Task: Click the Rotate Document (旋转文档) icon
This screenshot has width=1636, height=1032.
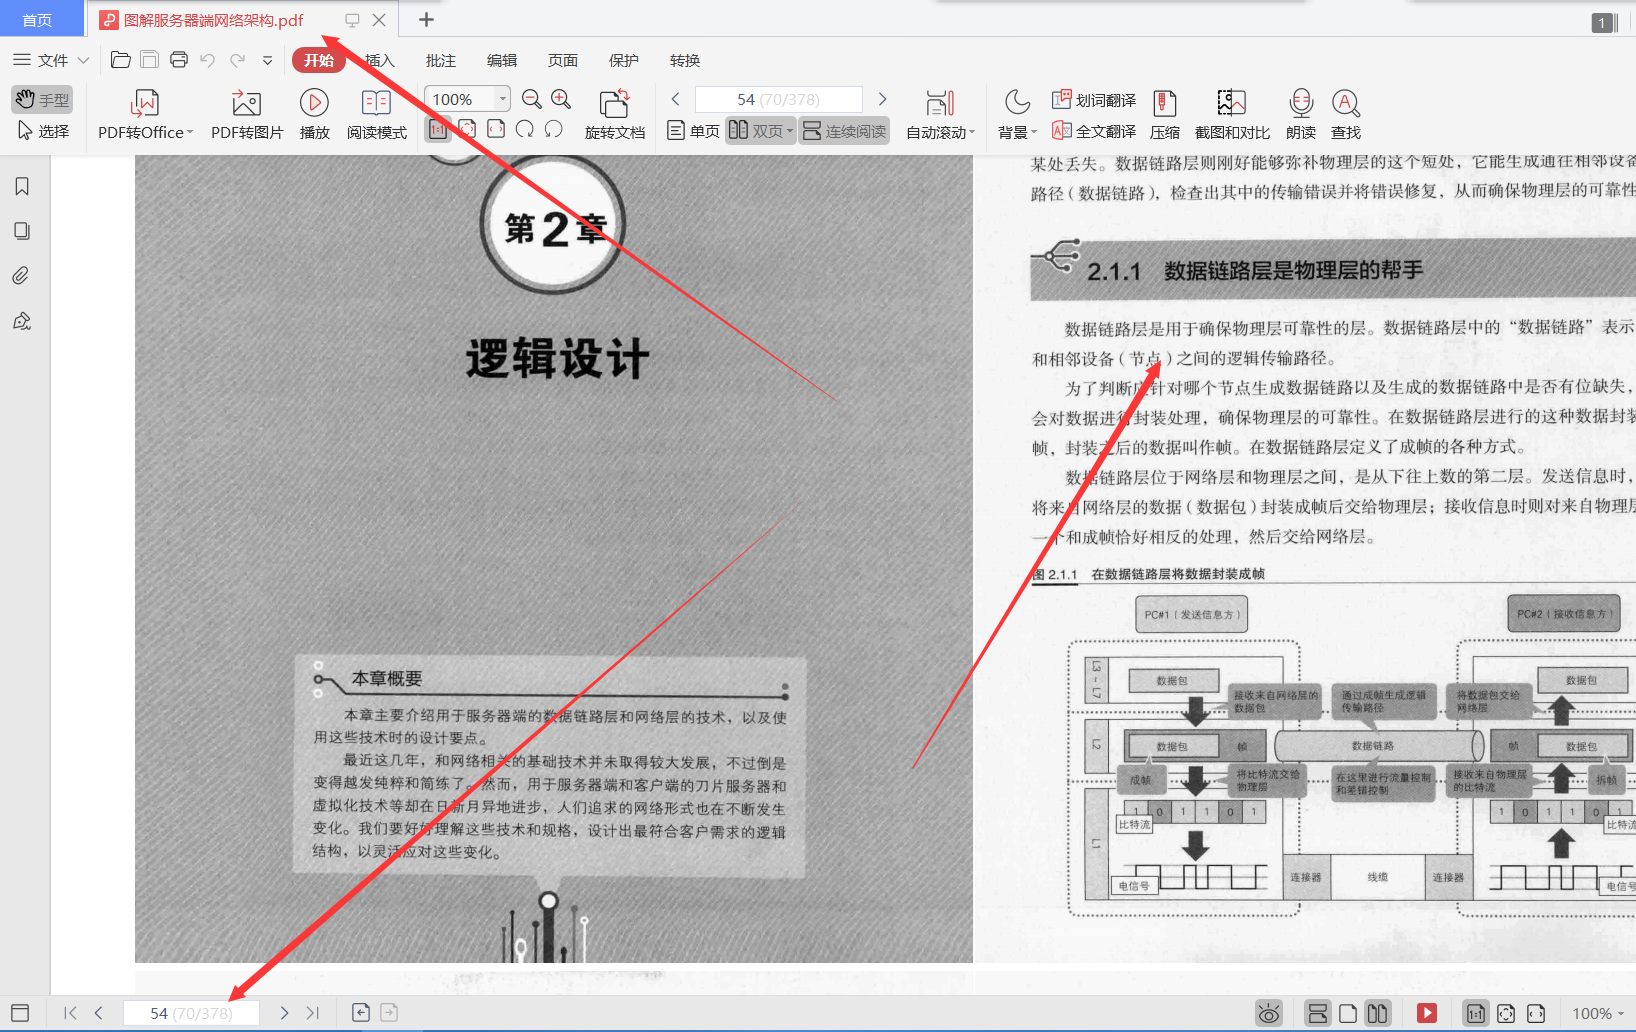Action: 614,103
